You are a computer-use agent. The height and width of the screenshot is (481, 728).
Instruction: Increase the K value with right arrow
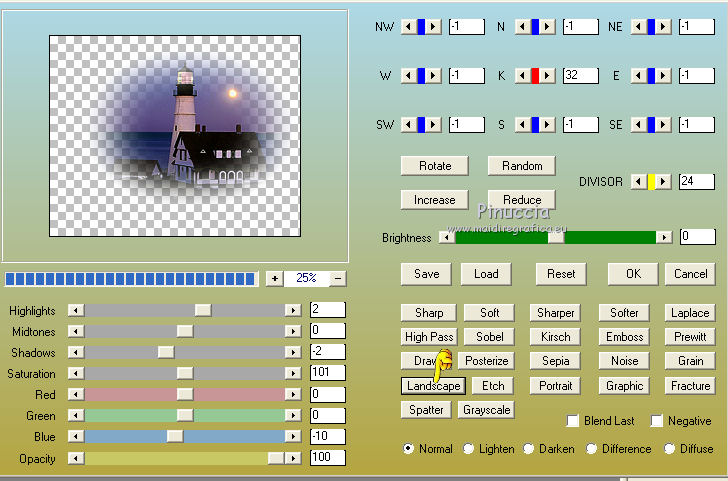tap(547, 75)
